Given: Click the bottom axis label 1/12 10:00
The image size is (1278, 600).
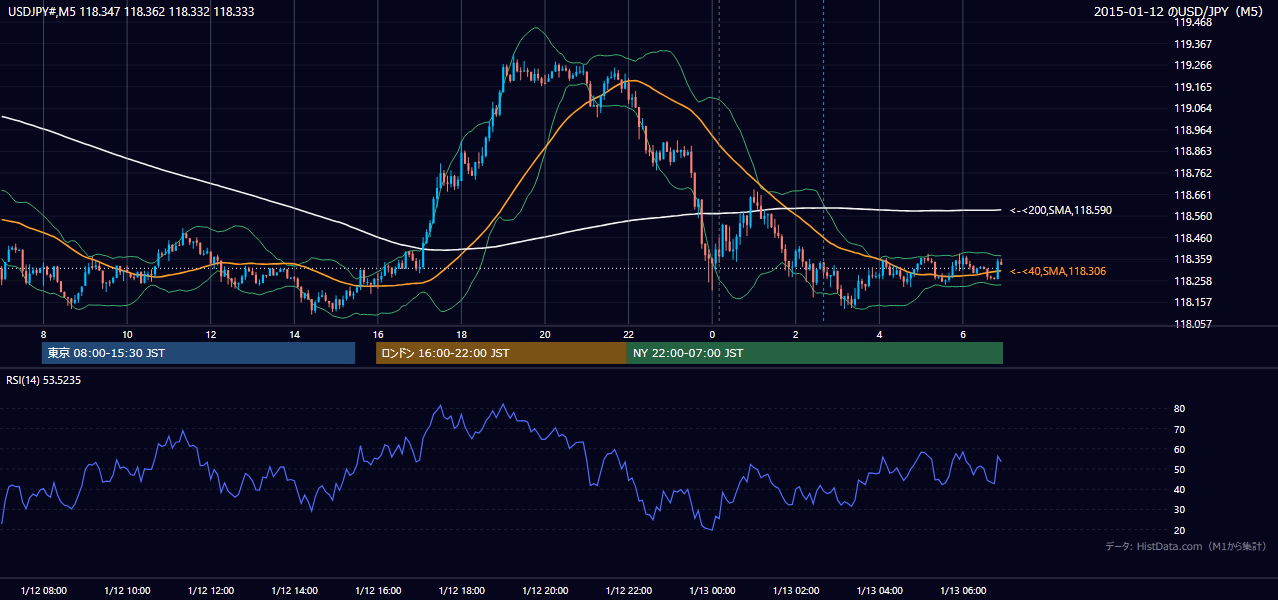Looking at the screenshot, I should click(127, 590).
